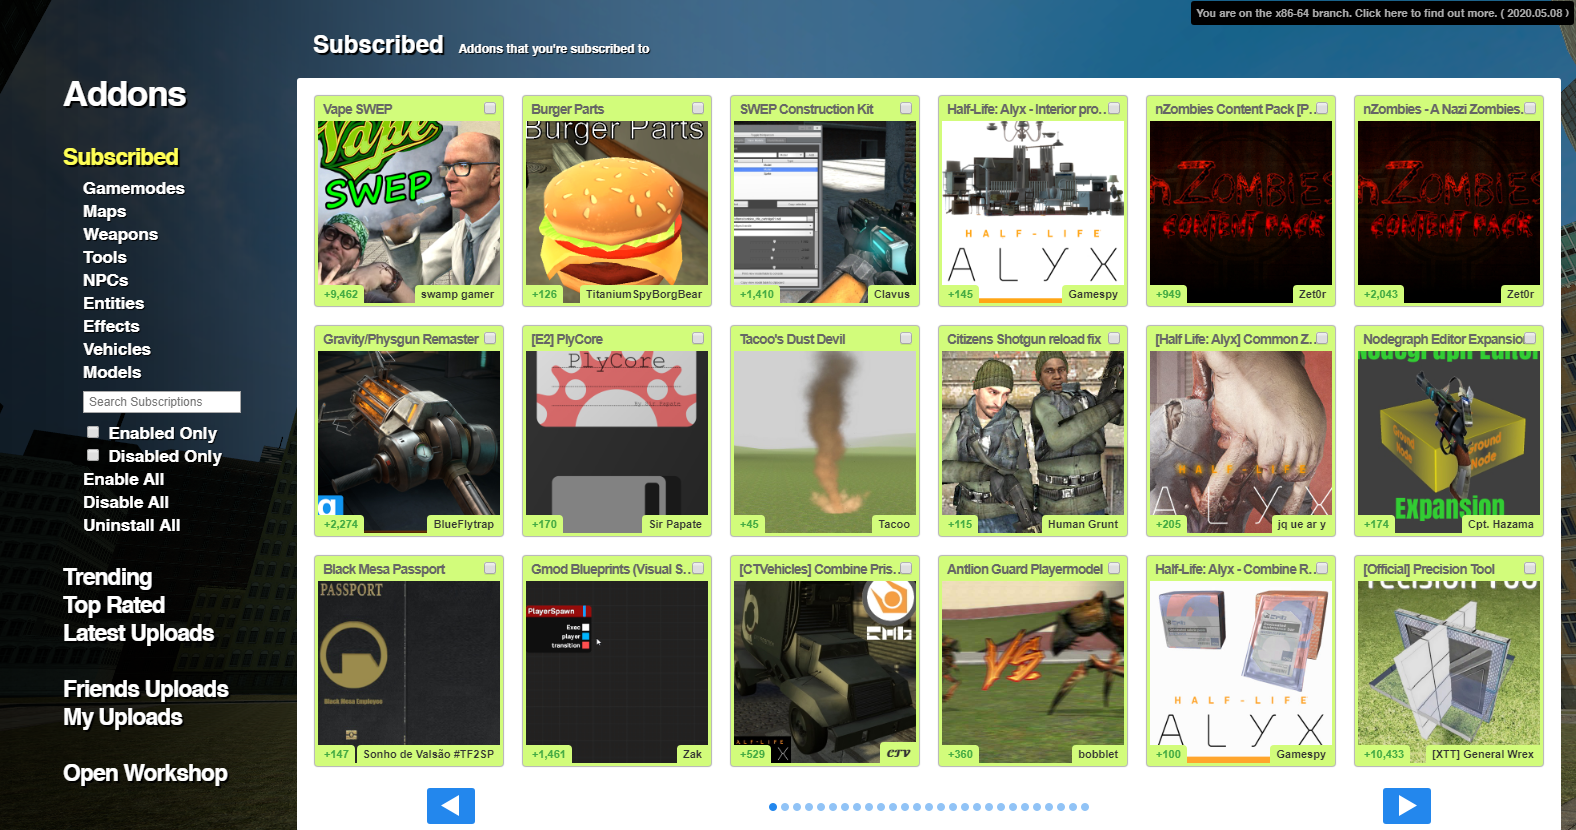Screen dimensions: 1576x830
Task: Jump to the first page dot
Action: [773, 807]
